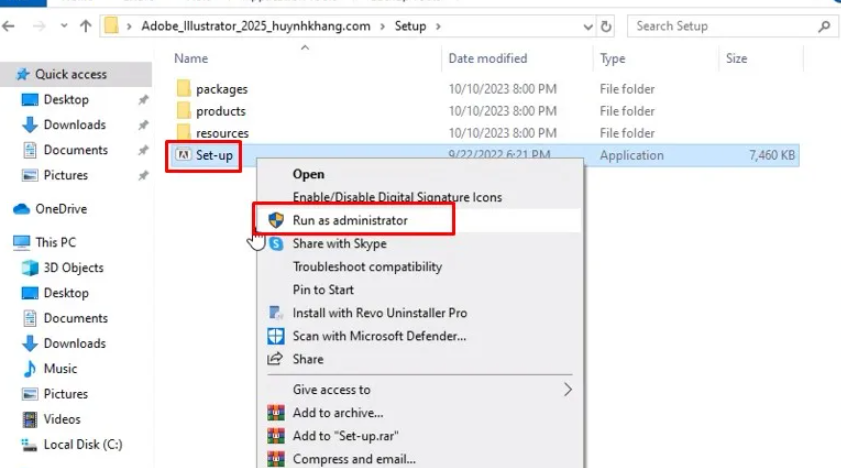Click the Set-up application file icon
The width and height of the screenshot is (841, 468).
(183, 156)
